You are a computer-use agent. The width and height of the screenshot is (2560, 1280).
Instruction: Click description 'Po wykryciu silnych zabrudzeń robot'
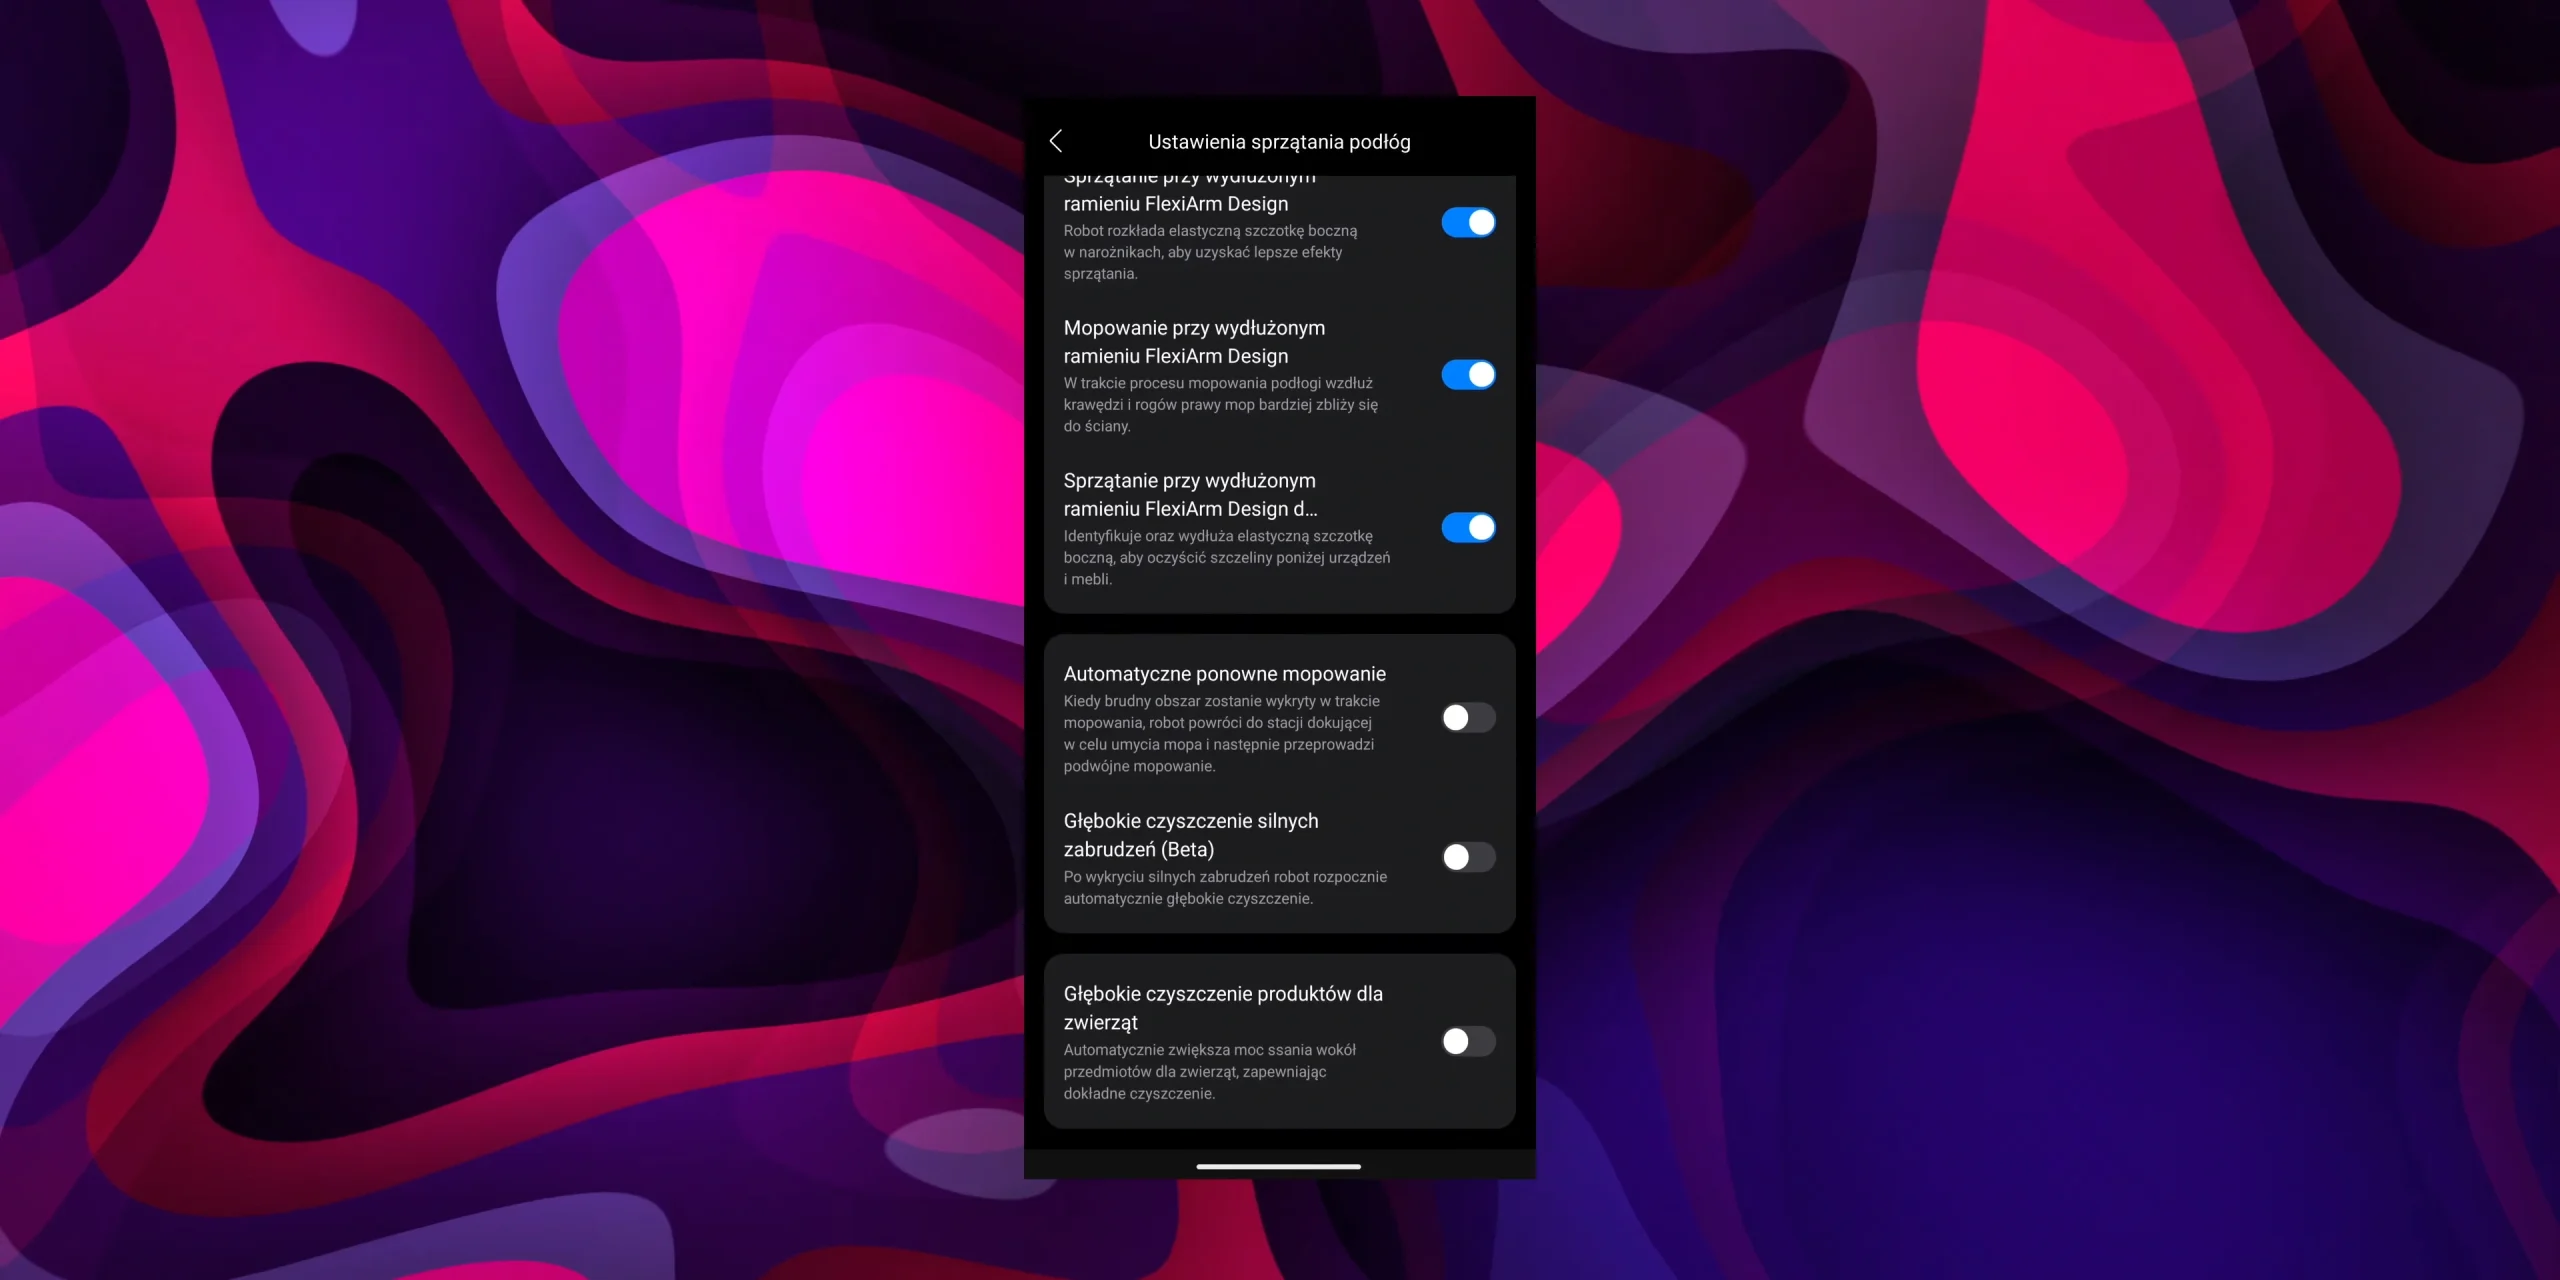click(1224, 887)
